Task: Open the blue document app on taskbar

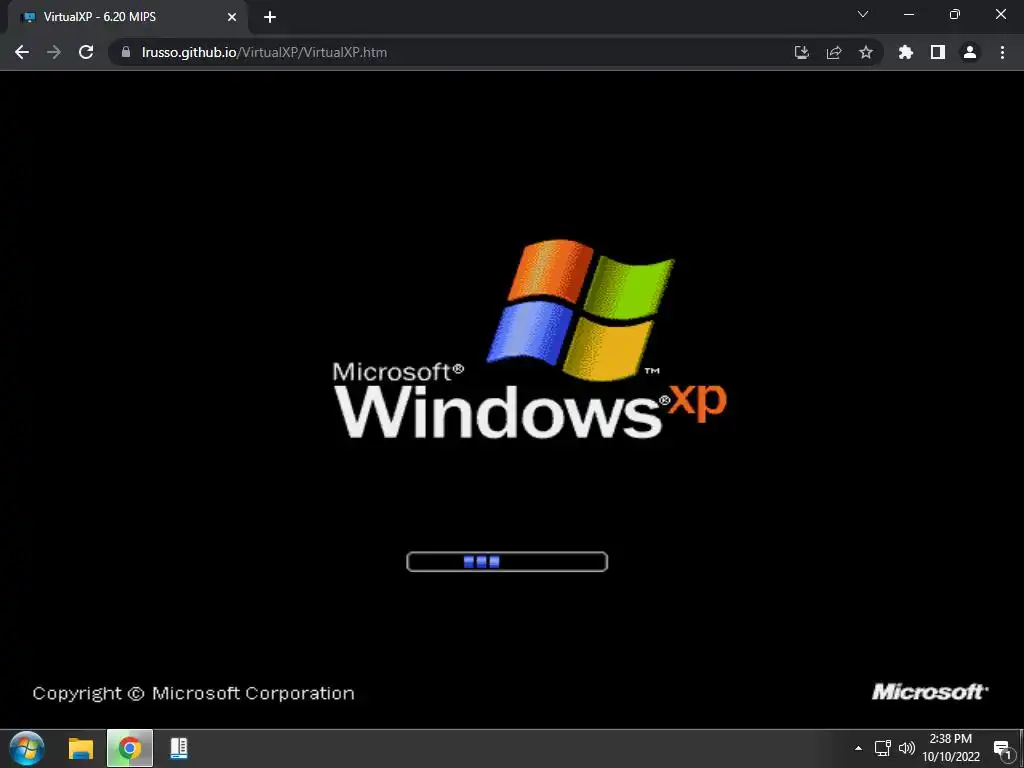Action: pyautogui.click(x=178, y=748)
